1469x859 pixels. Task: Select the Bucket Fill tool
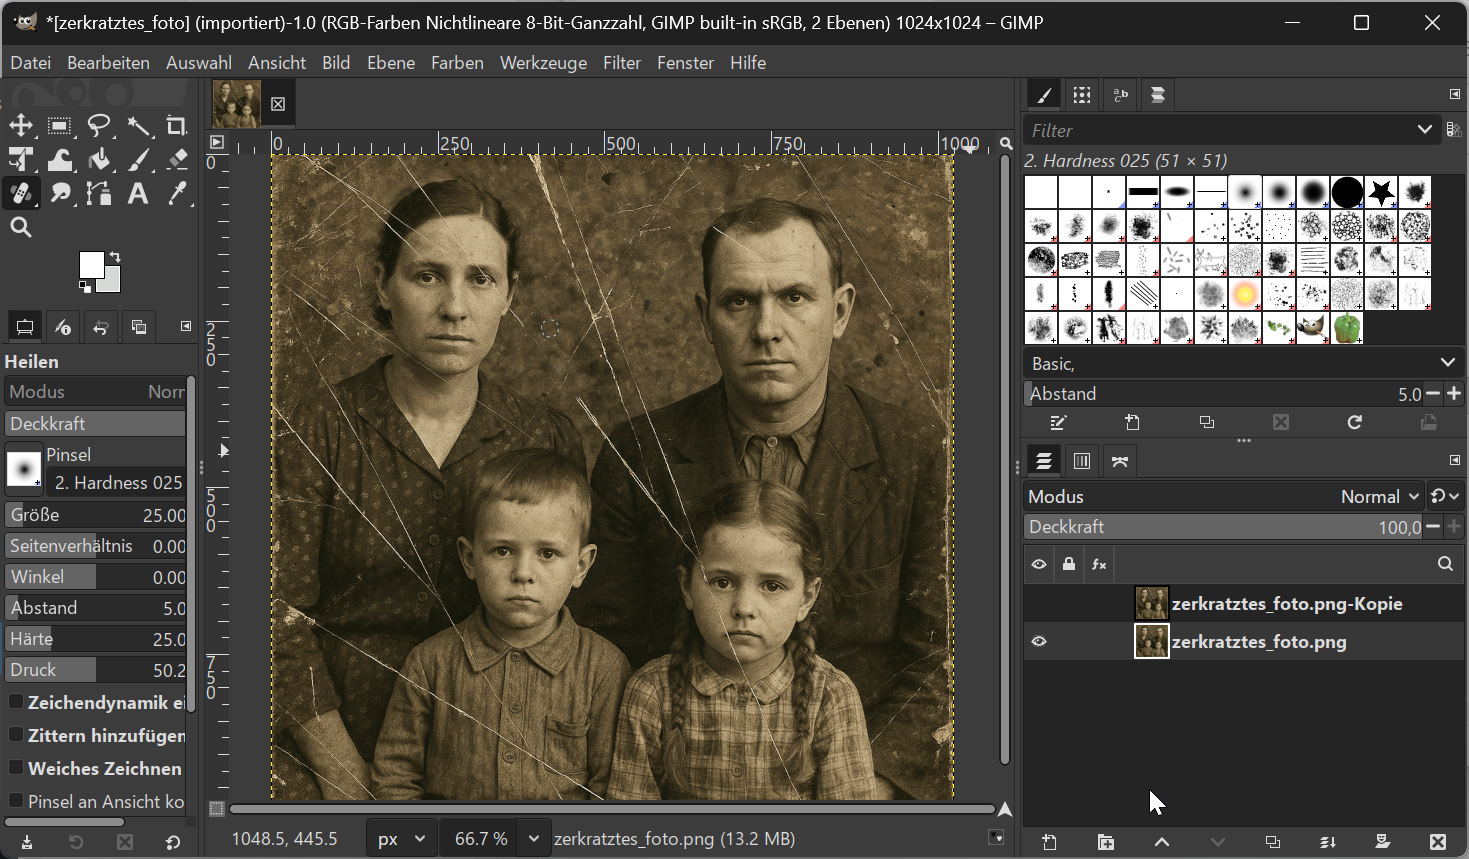[x=99, y=160]
